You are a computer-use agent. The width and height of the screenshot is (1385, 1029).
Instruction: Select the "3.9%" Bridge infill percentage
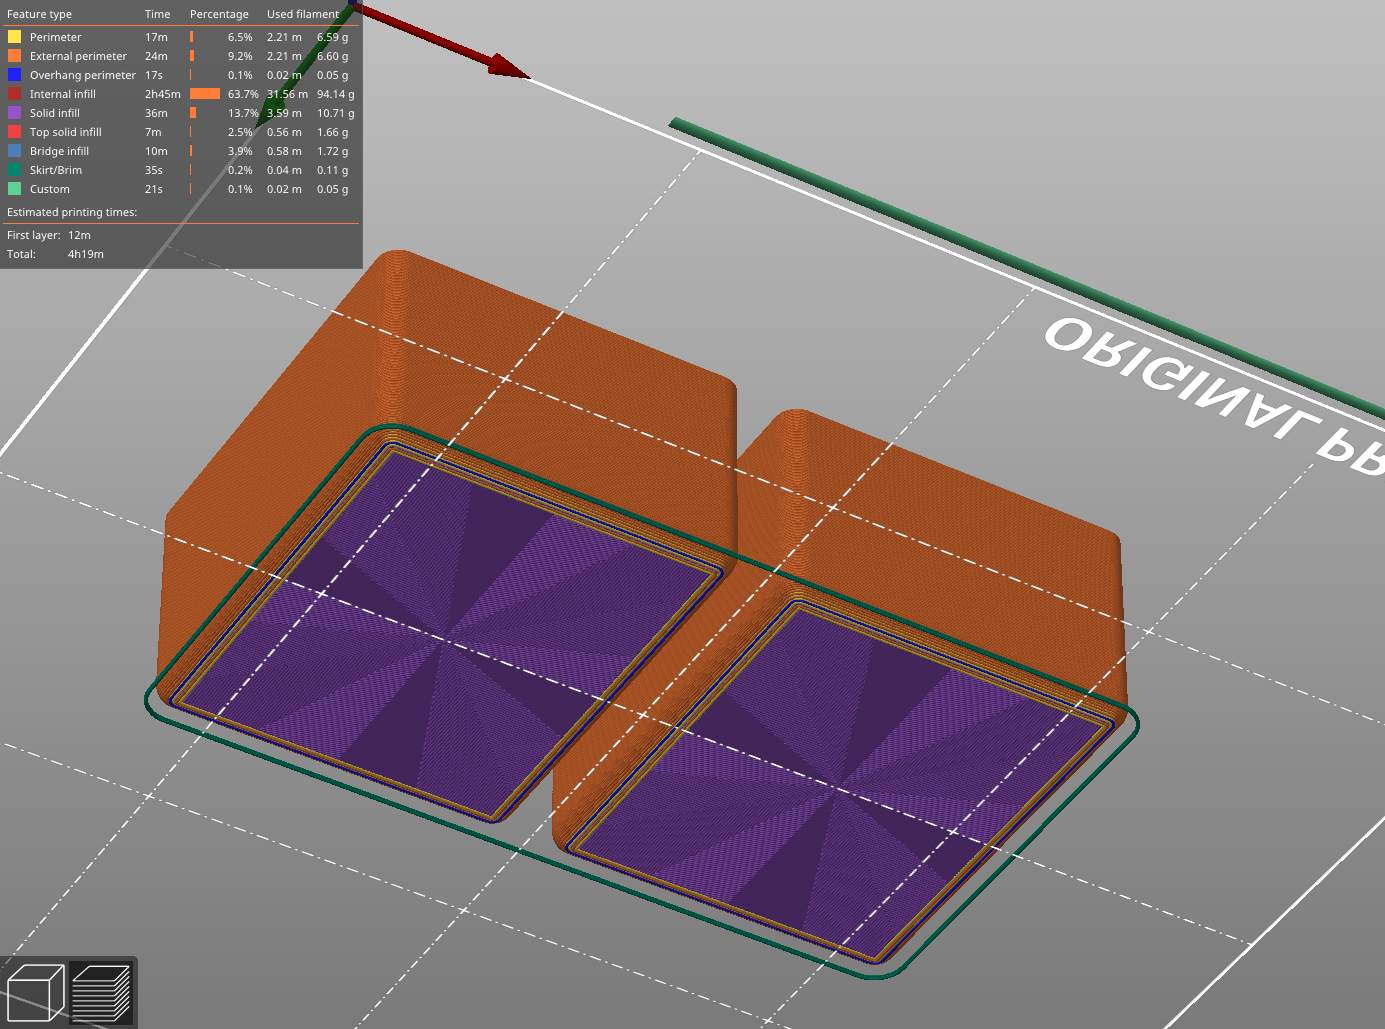click(240, 151)
